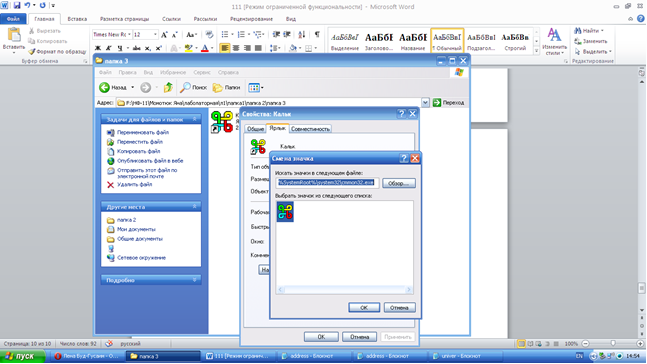This screenshot has height=364, width=647.
Task: Click the Переход go button
Action: pos(449,102)
